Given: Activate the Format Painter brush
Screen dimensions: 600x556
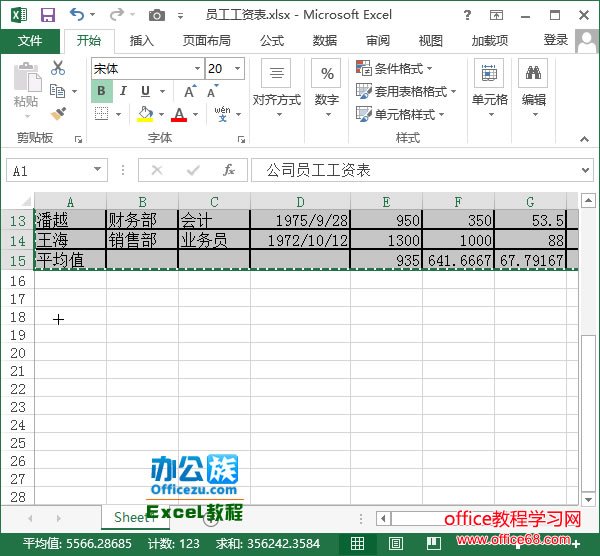Looking at the screenshot, I should (x=58, y=113).
